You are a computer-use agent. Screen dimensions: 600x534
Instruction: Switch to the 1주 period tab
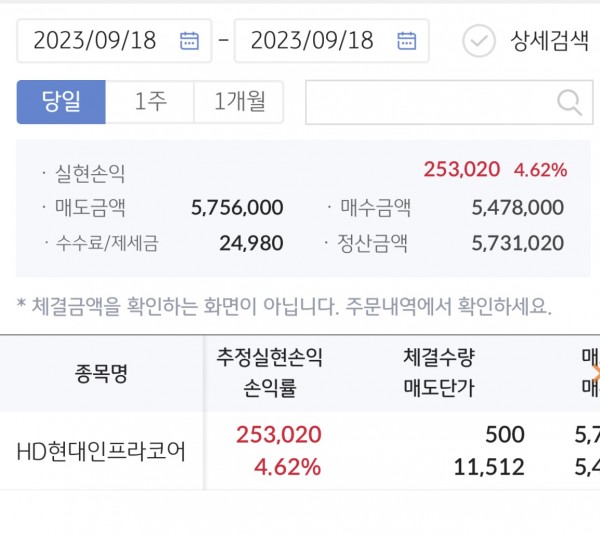point(150,102)
